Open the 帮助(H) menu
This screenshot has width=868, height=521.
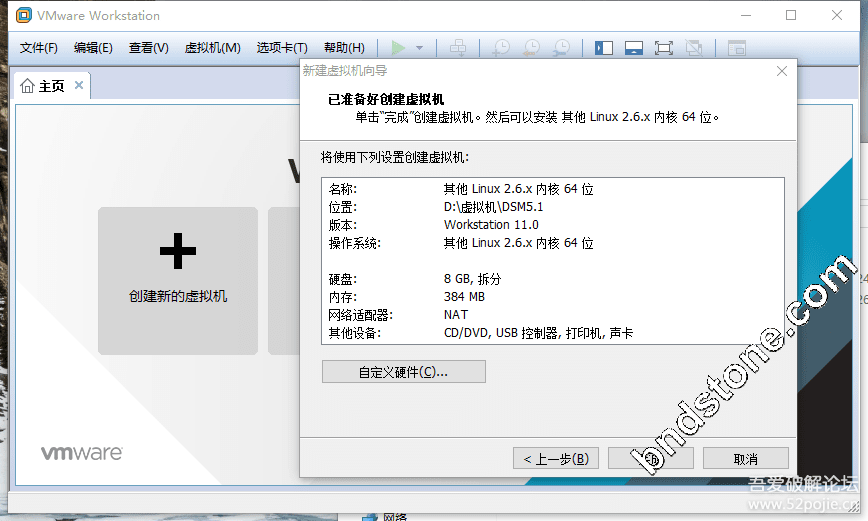click(344, 48)
